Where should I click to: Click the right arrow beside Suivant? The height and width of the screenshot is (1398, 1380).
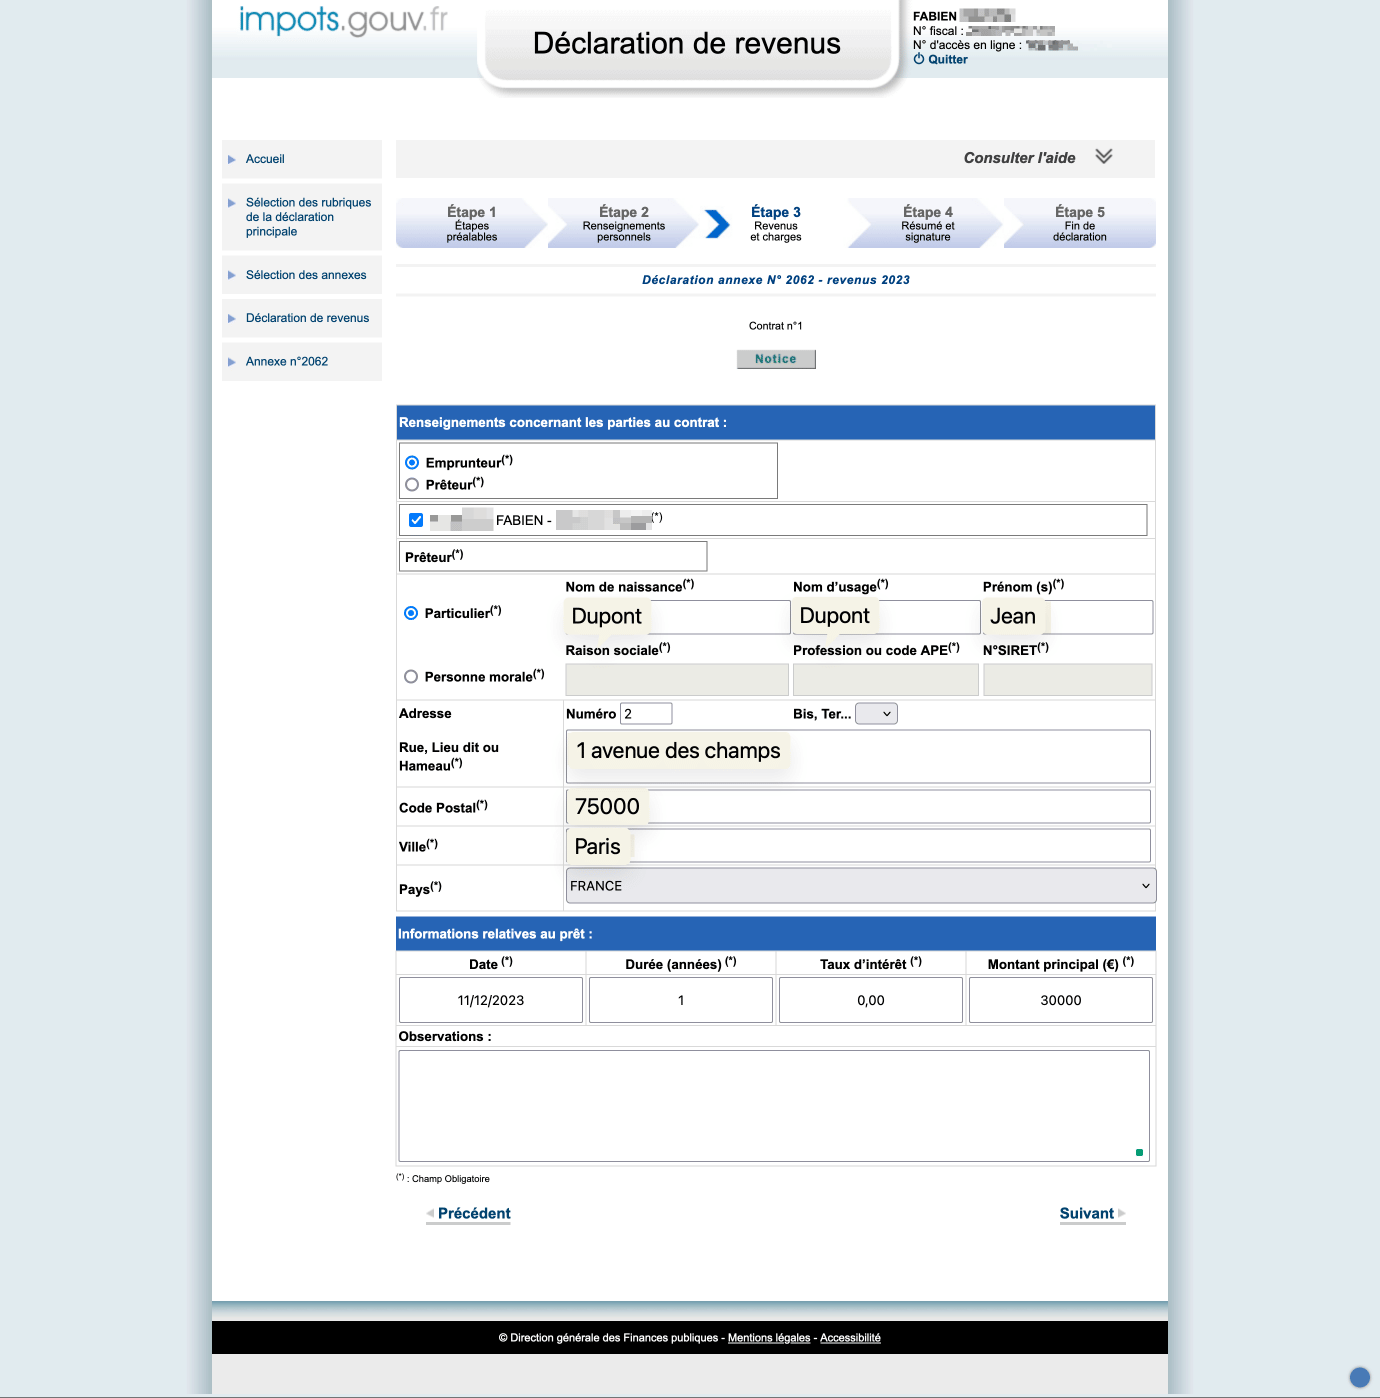1122,1213
